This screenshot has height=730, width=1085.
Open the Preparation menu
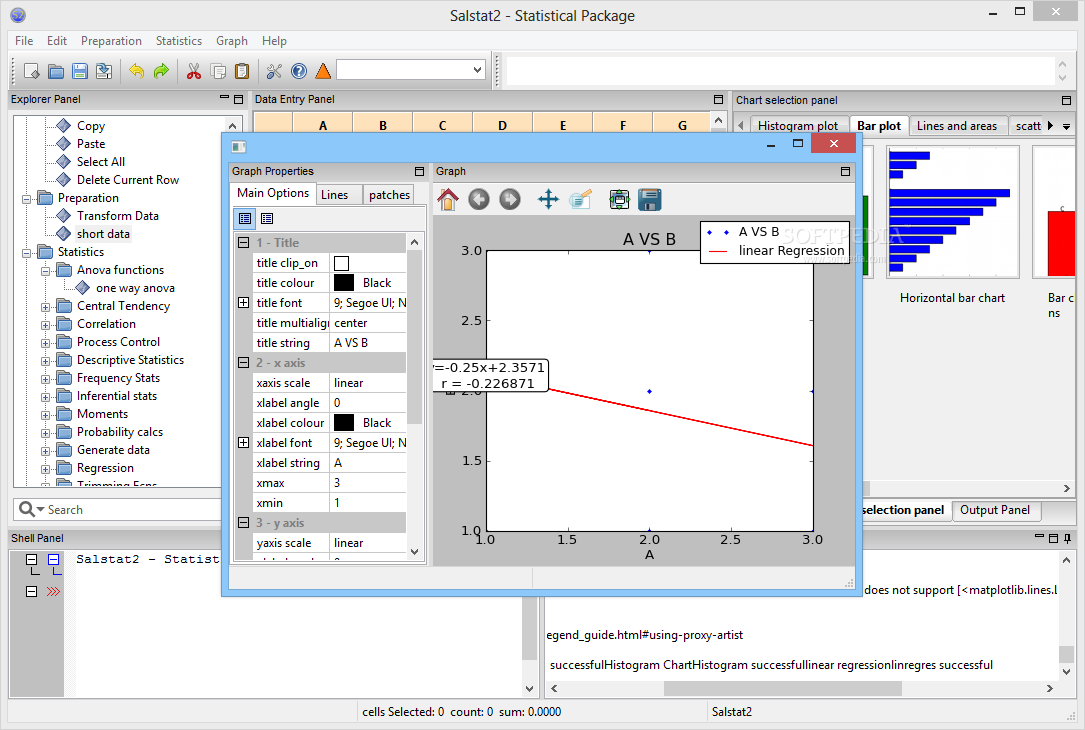tap(111, 41)
